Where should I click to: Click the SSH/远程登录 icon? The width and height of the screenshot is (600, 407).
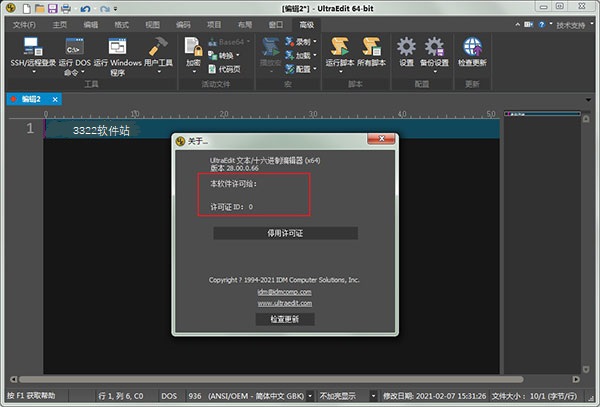pos(33,46)
